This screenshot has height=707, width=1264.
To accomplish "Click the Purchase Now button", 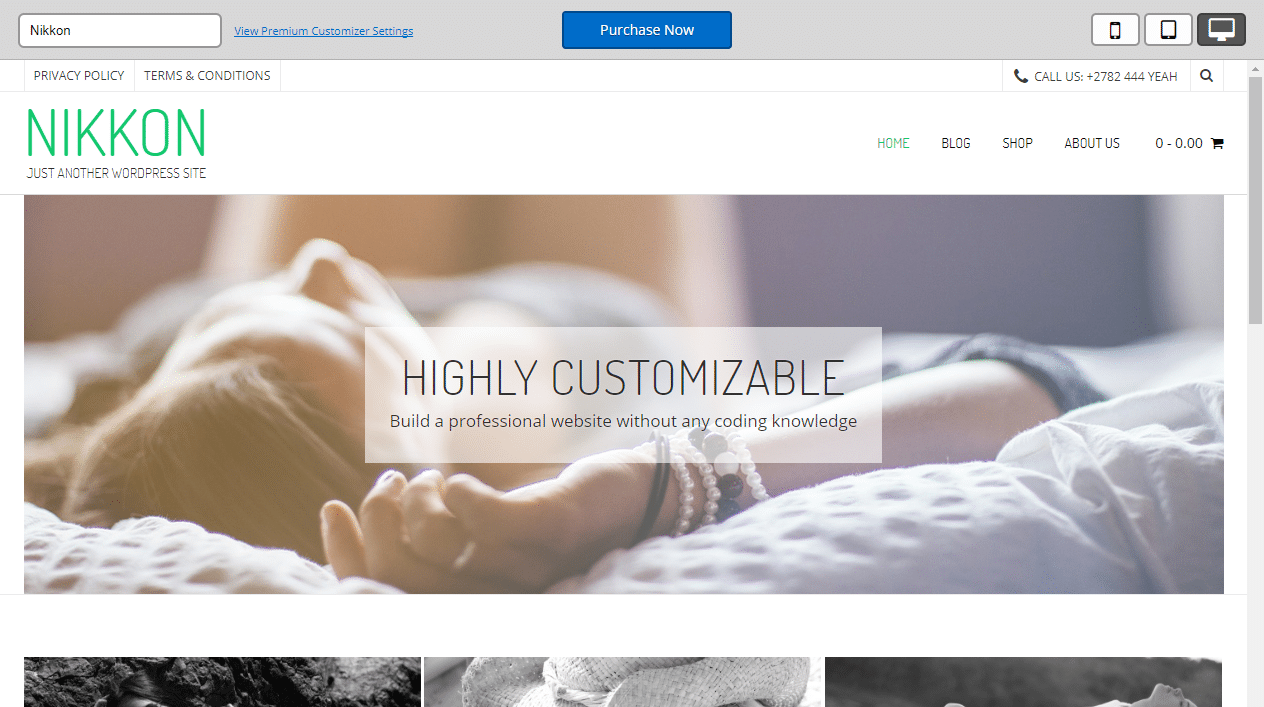I will (x=647, y=30).
